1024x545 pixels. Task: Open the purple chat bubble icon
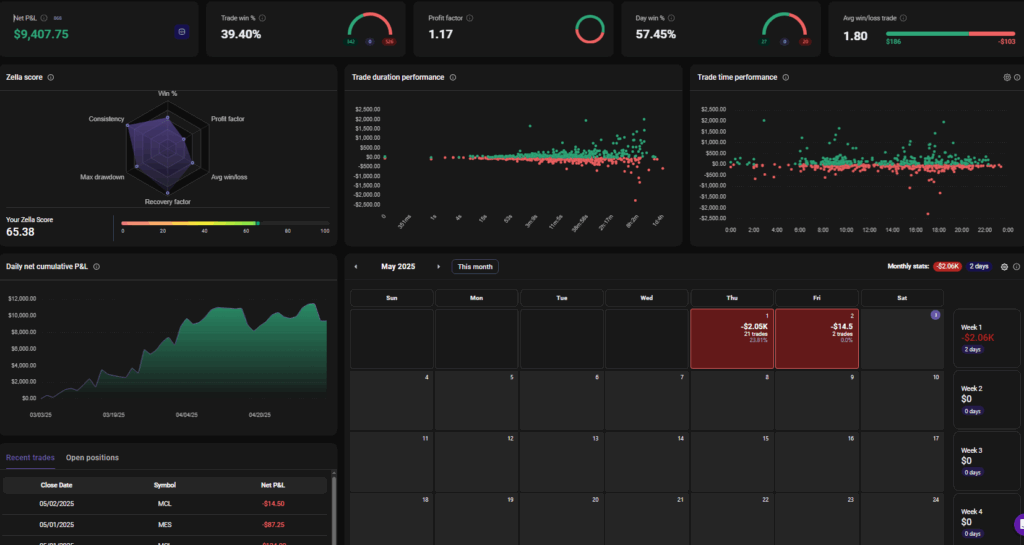[1019, 524]
